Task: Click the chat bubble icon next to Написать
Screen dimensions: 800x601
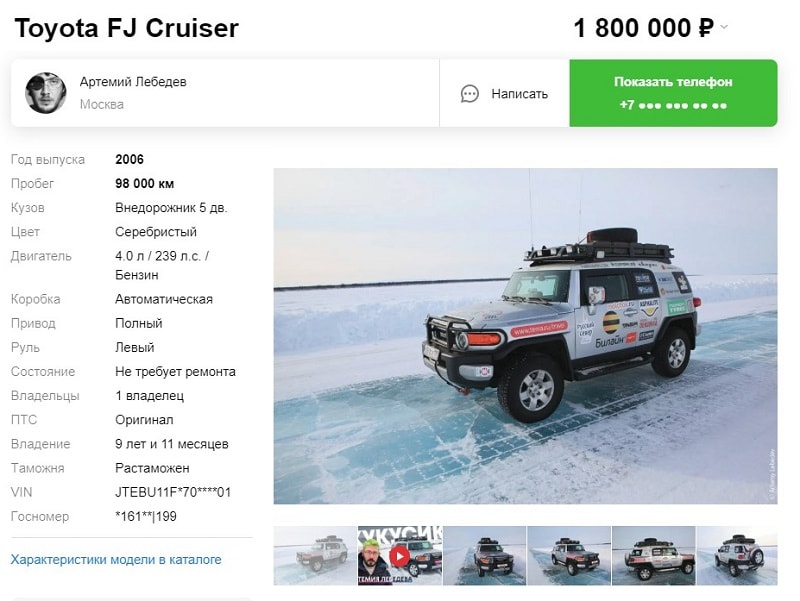Action: pos(469,94)
